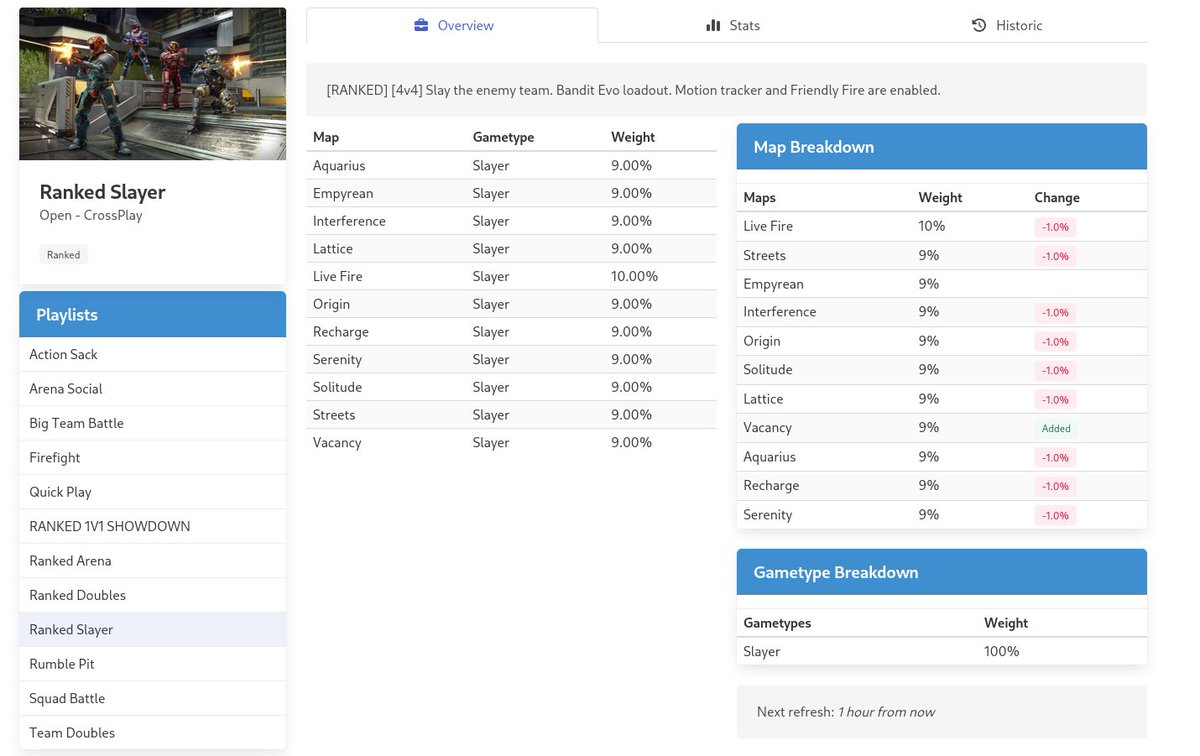Click Map column header in playlist table

point(326,137)
